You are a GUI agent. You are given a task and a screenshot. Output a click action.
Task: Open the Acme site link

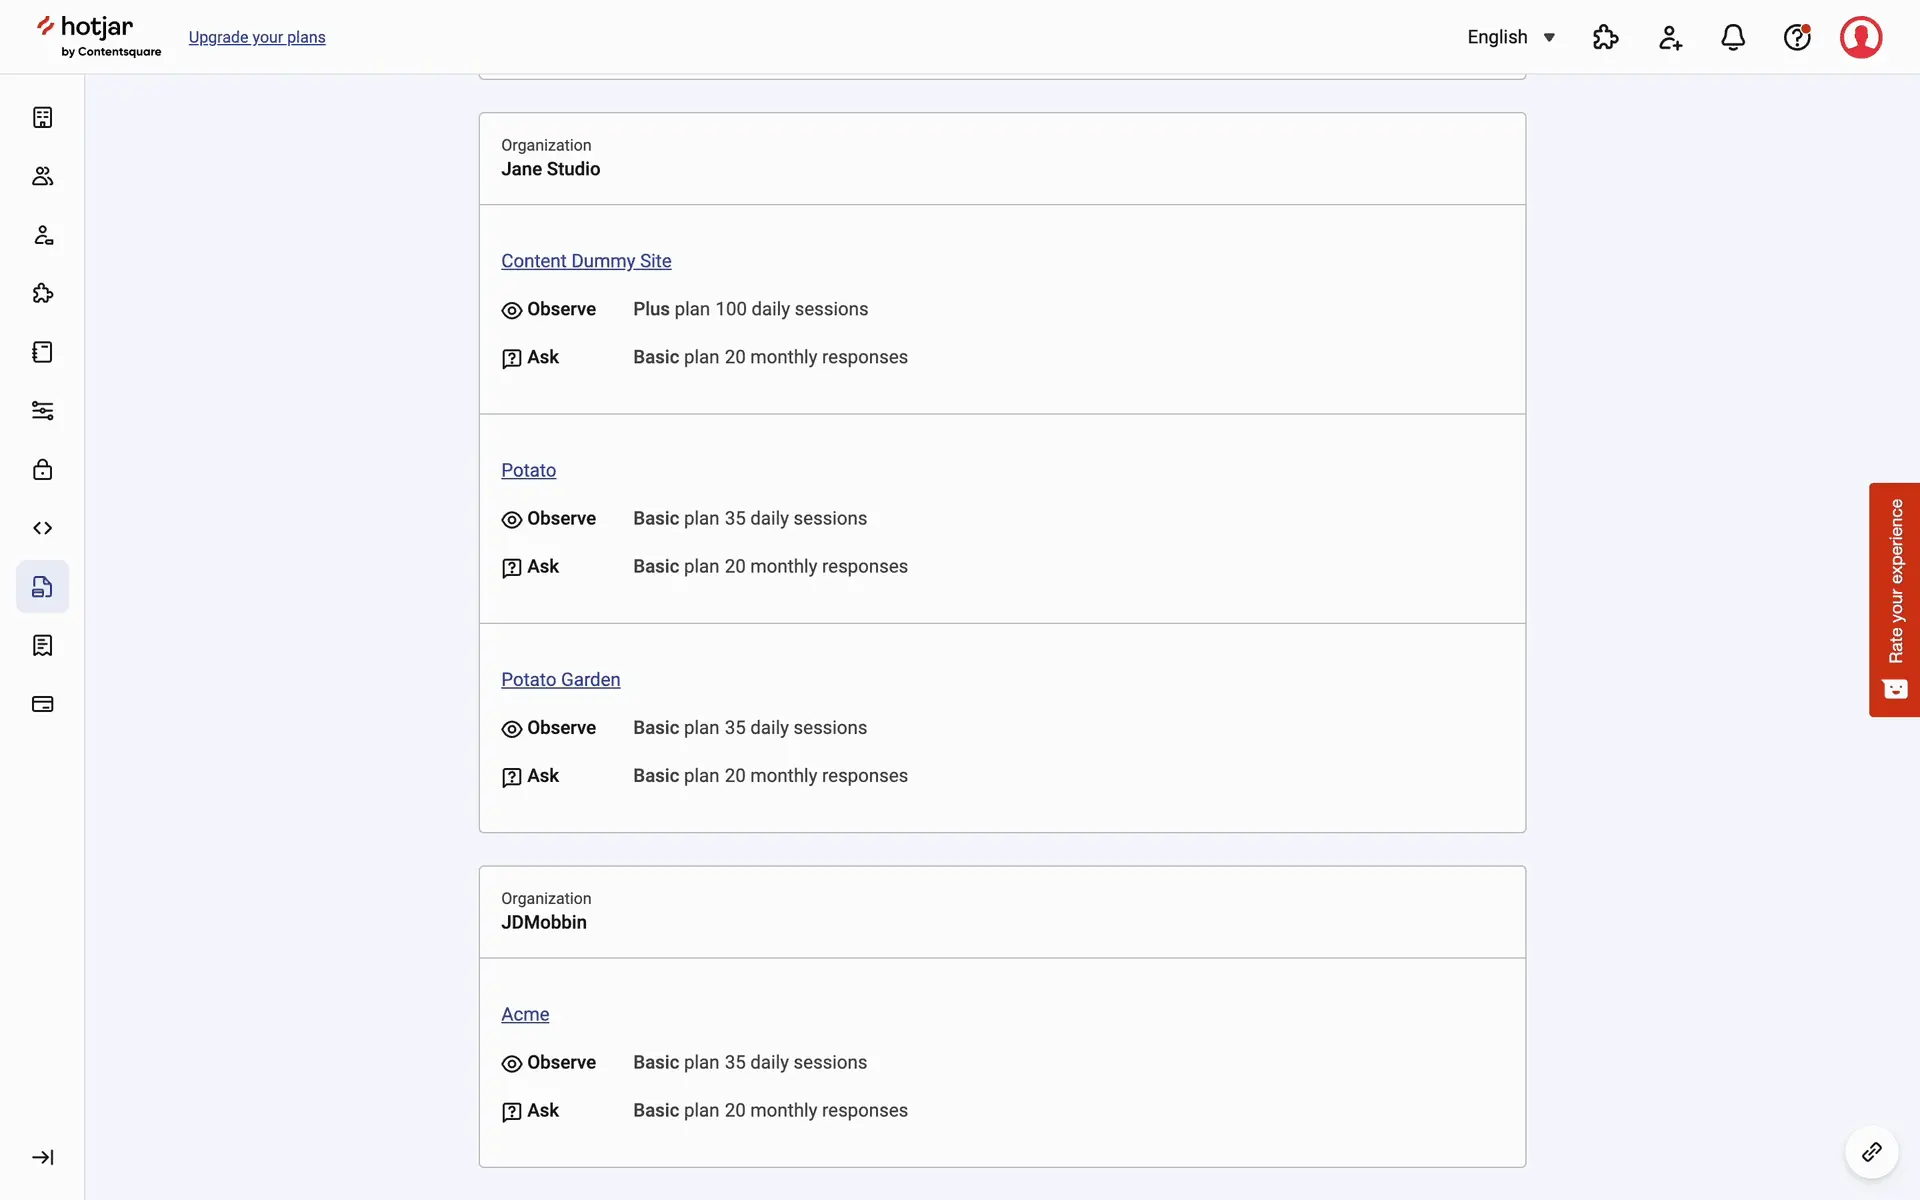point(525,1014)
